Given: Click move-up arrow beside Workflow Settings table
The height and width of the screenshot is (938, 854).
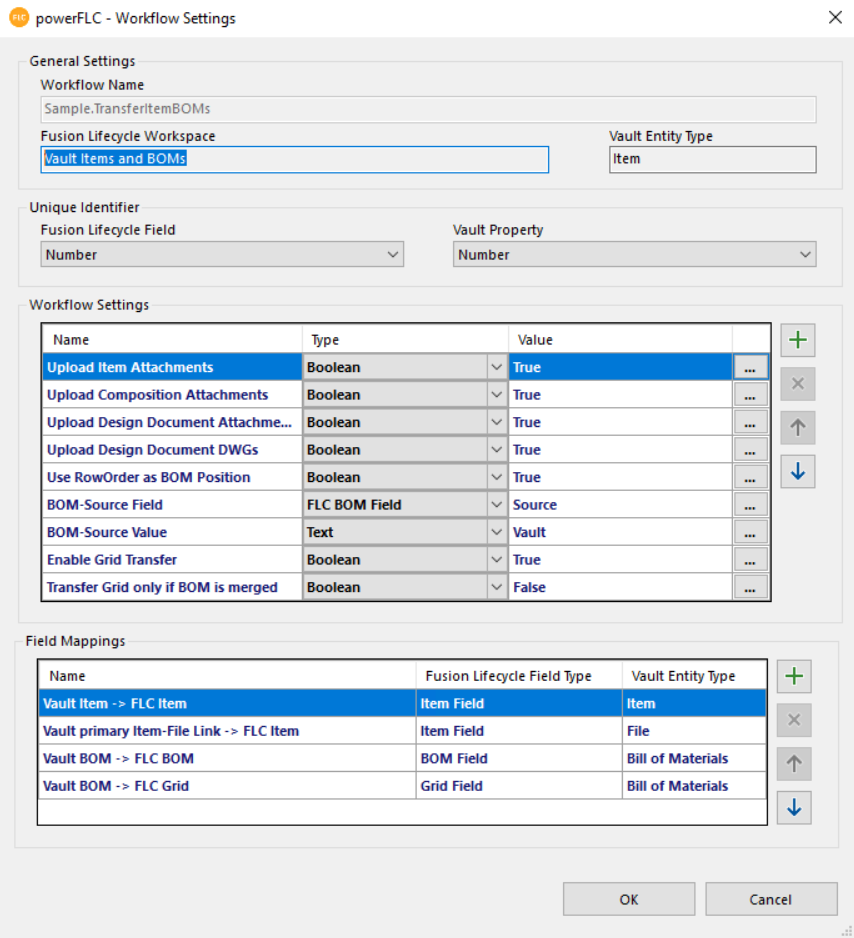Looking at the screenshot, I should pos(797,427).
